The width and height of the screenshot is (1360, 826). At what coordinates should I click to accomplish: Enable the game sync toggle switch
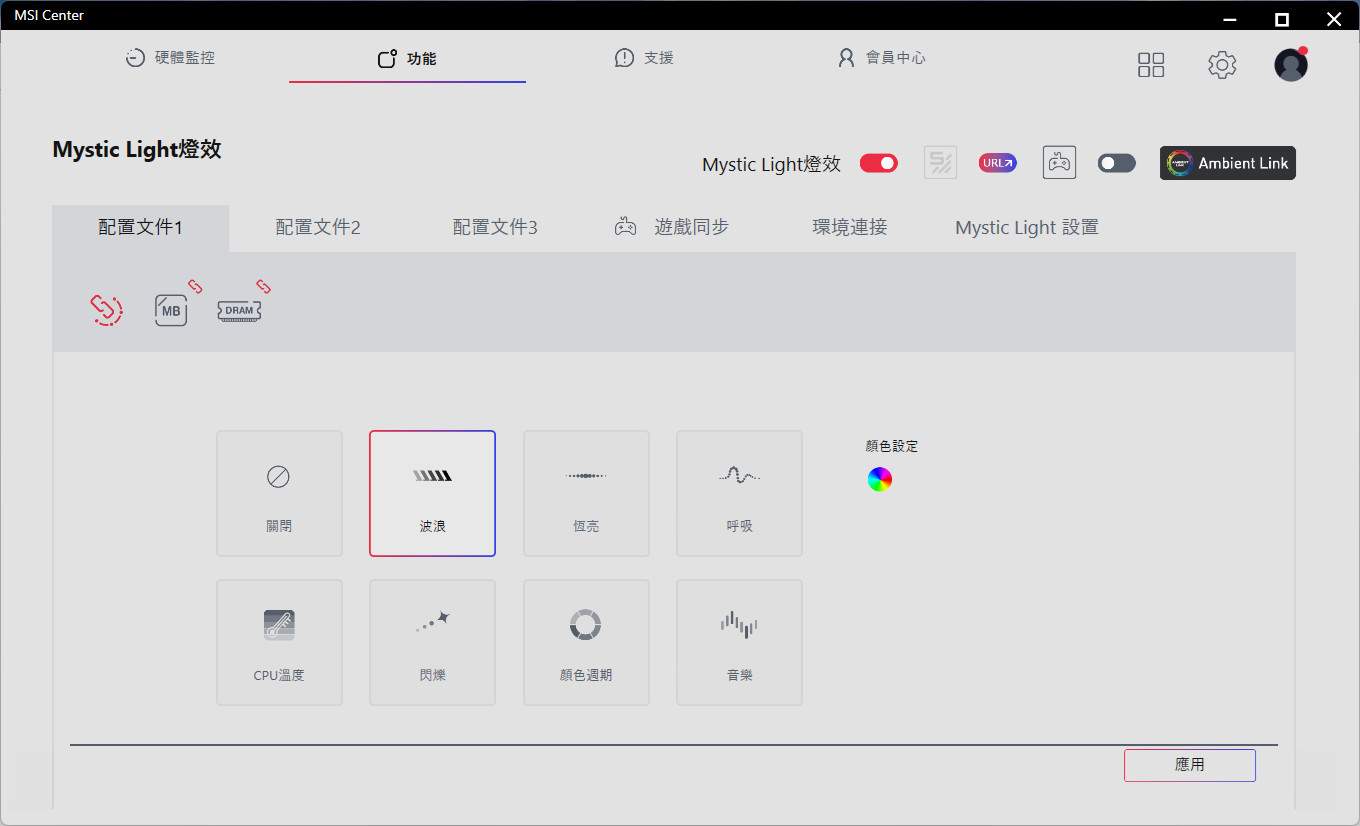[1116, 163]
